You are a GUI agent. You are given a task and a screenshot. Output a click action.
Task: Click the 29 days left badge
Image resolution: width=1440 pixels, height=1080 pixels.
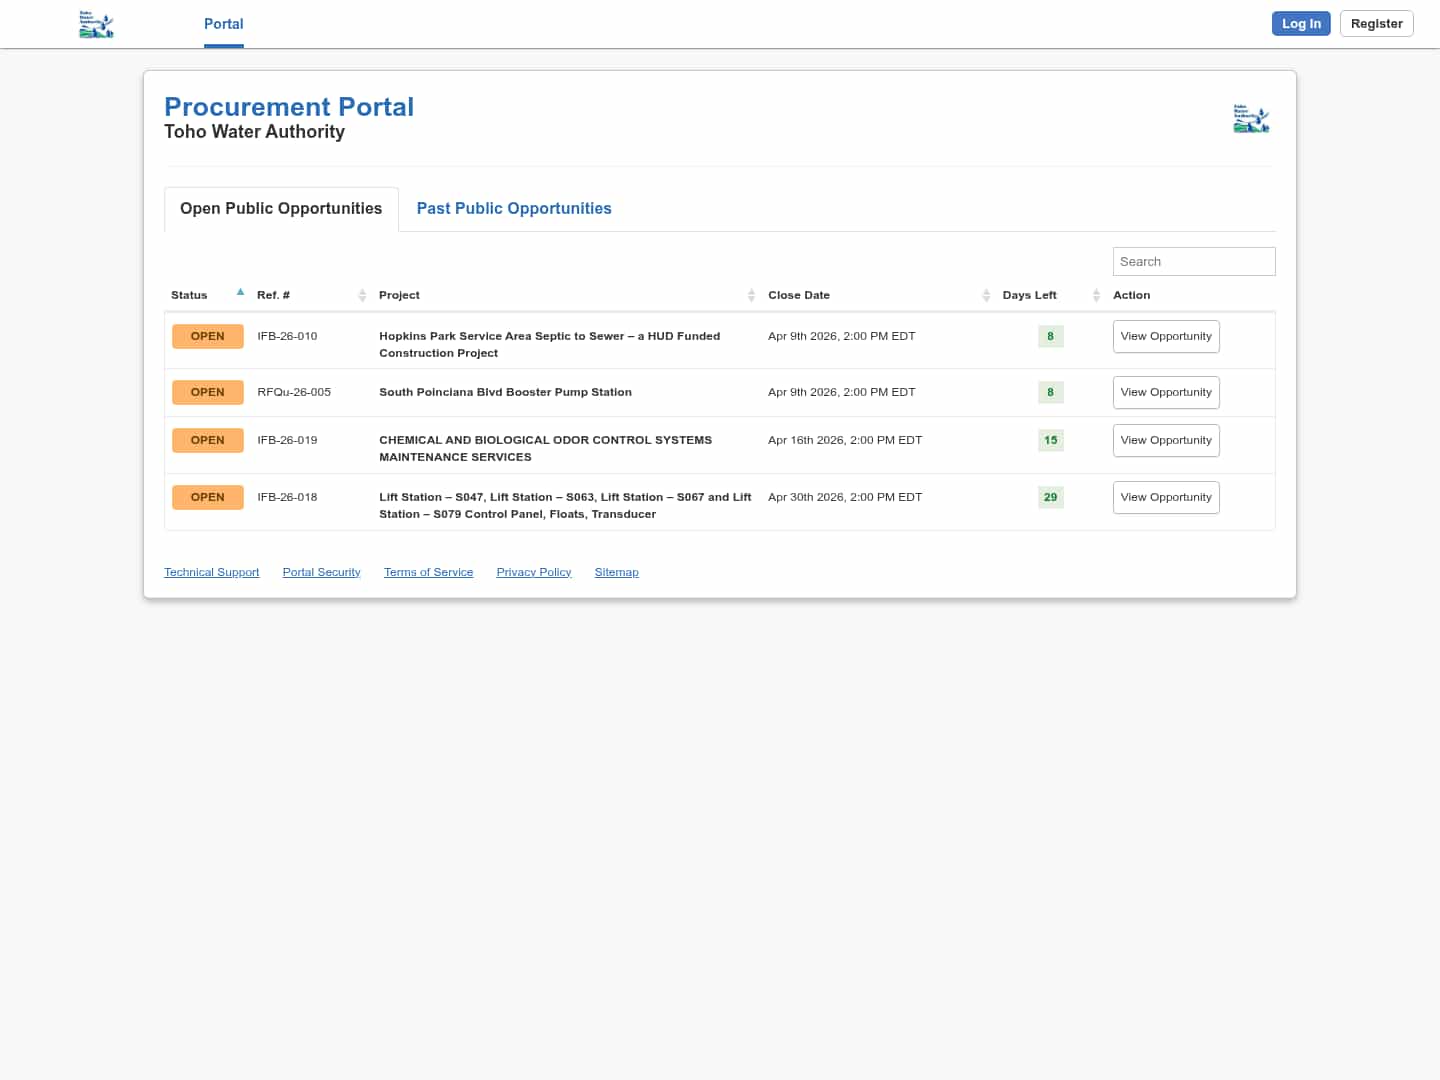click(x=1050, y=497)
